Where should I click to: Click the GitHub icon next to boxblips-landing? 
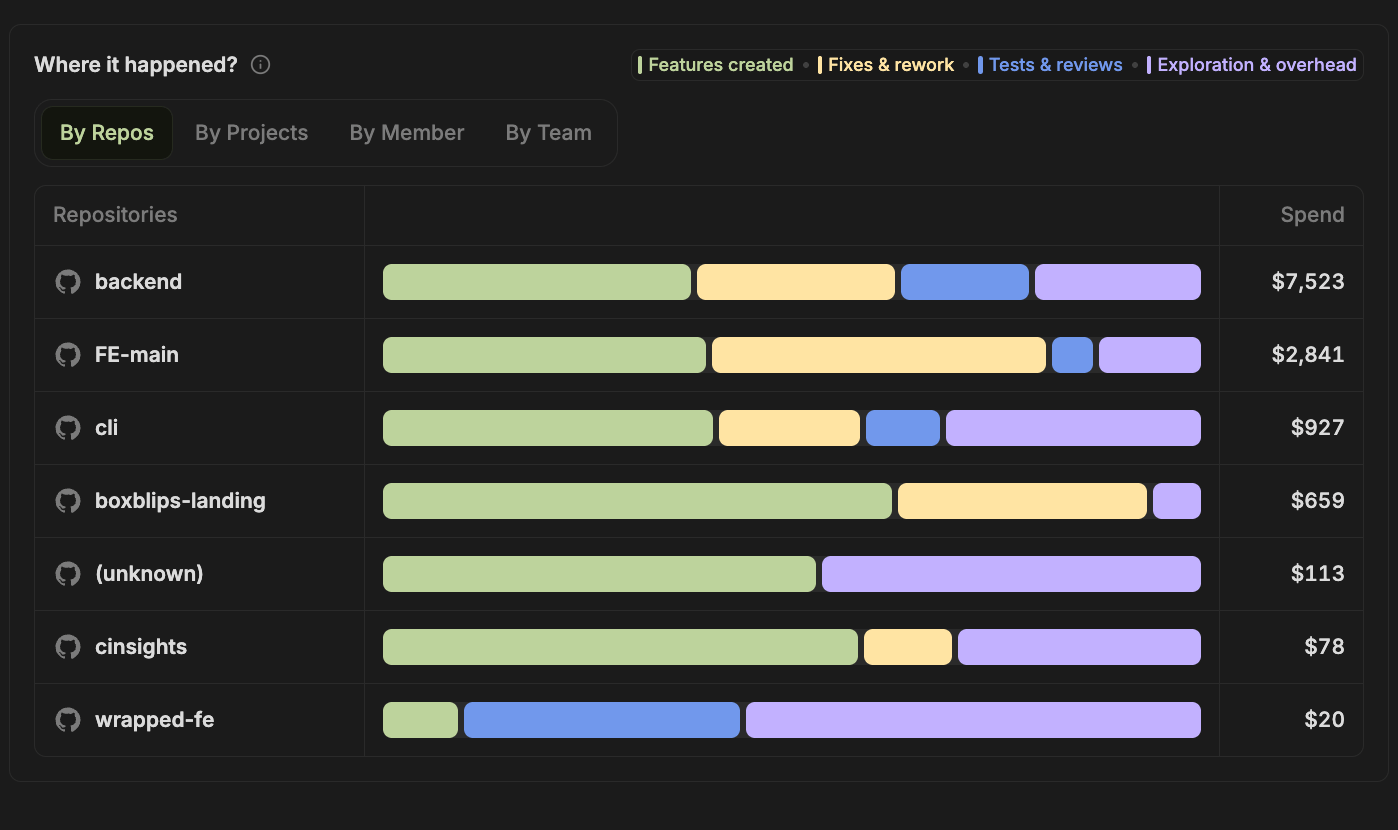coord(68,501)
